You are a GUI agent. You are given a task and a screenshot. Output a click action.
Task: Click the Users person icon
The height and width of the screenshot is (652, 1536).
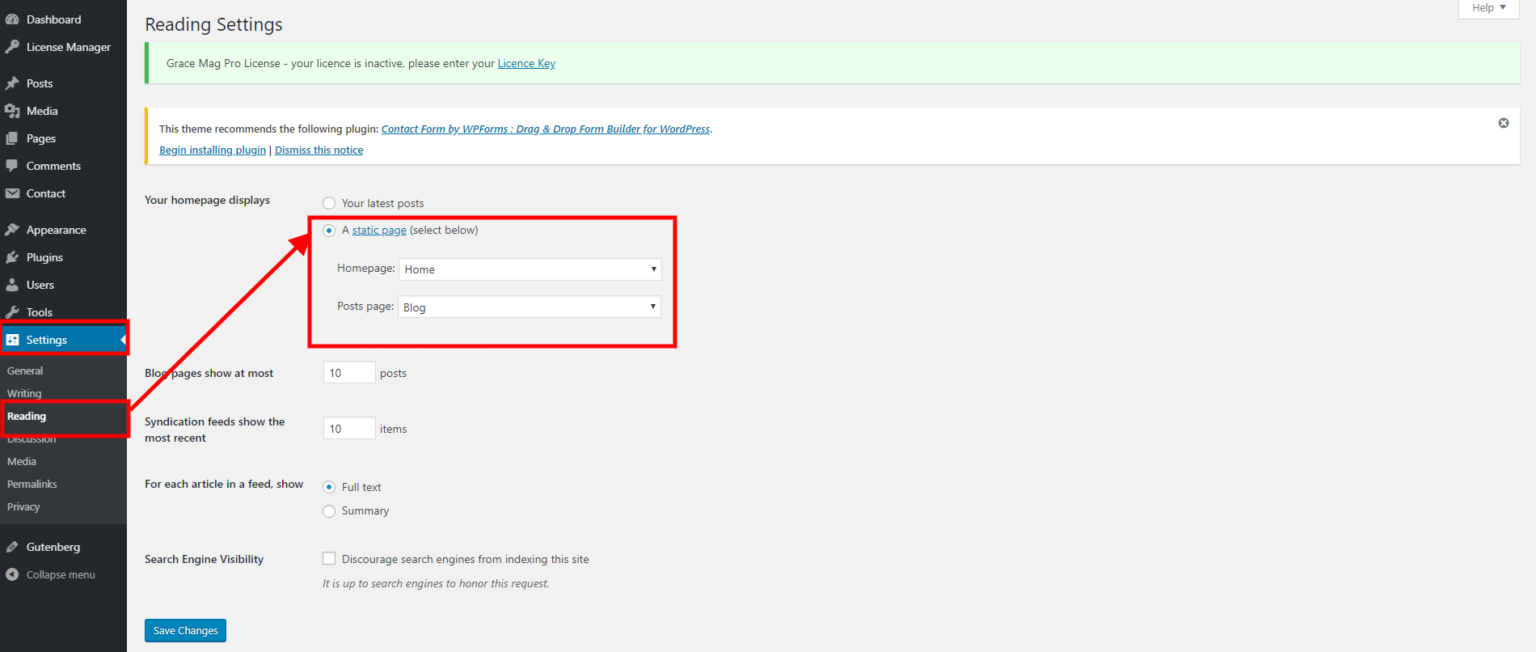(x=12, y=285)
